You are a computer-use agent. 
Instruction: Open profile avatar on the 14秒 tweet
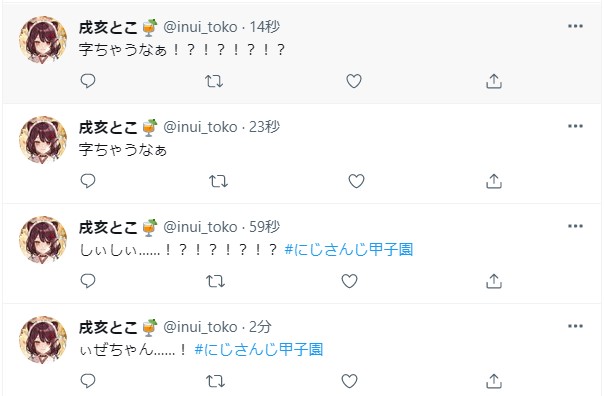(x=43, y=40)
